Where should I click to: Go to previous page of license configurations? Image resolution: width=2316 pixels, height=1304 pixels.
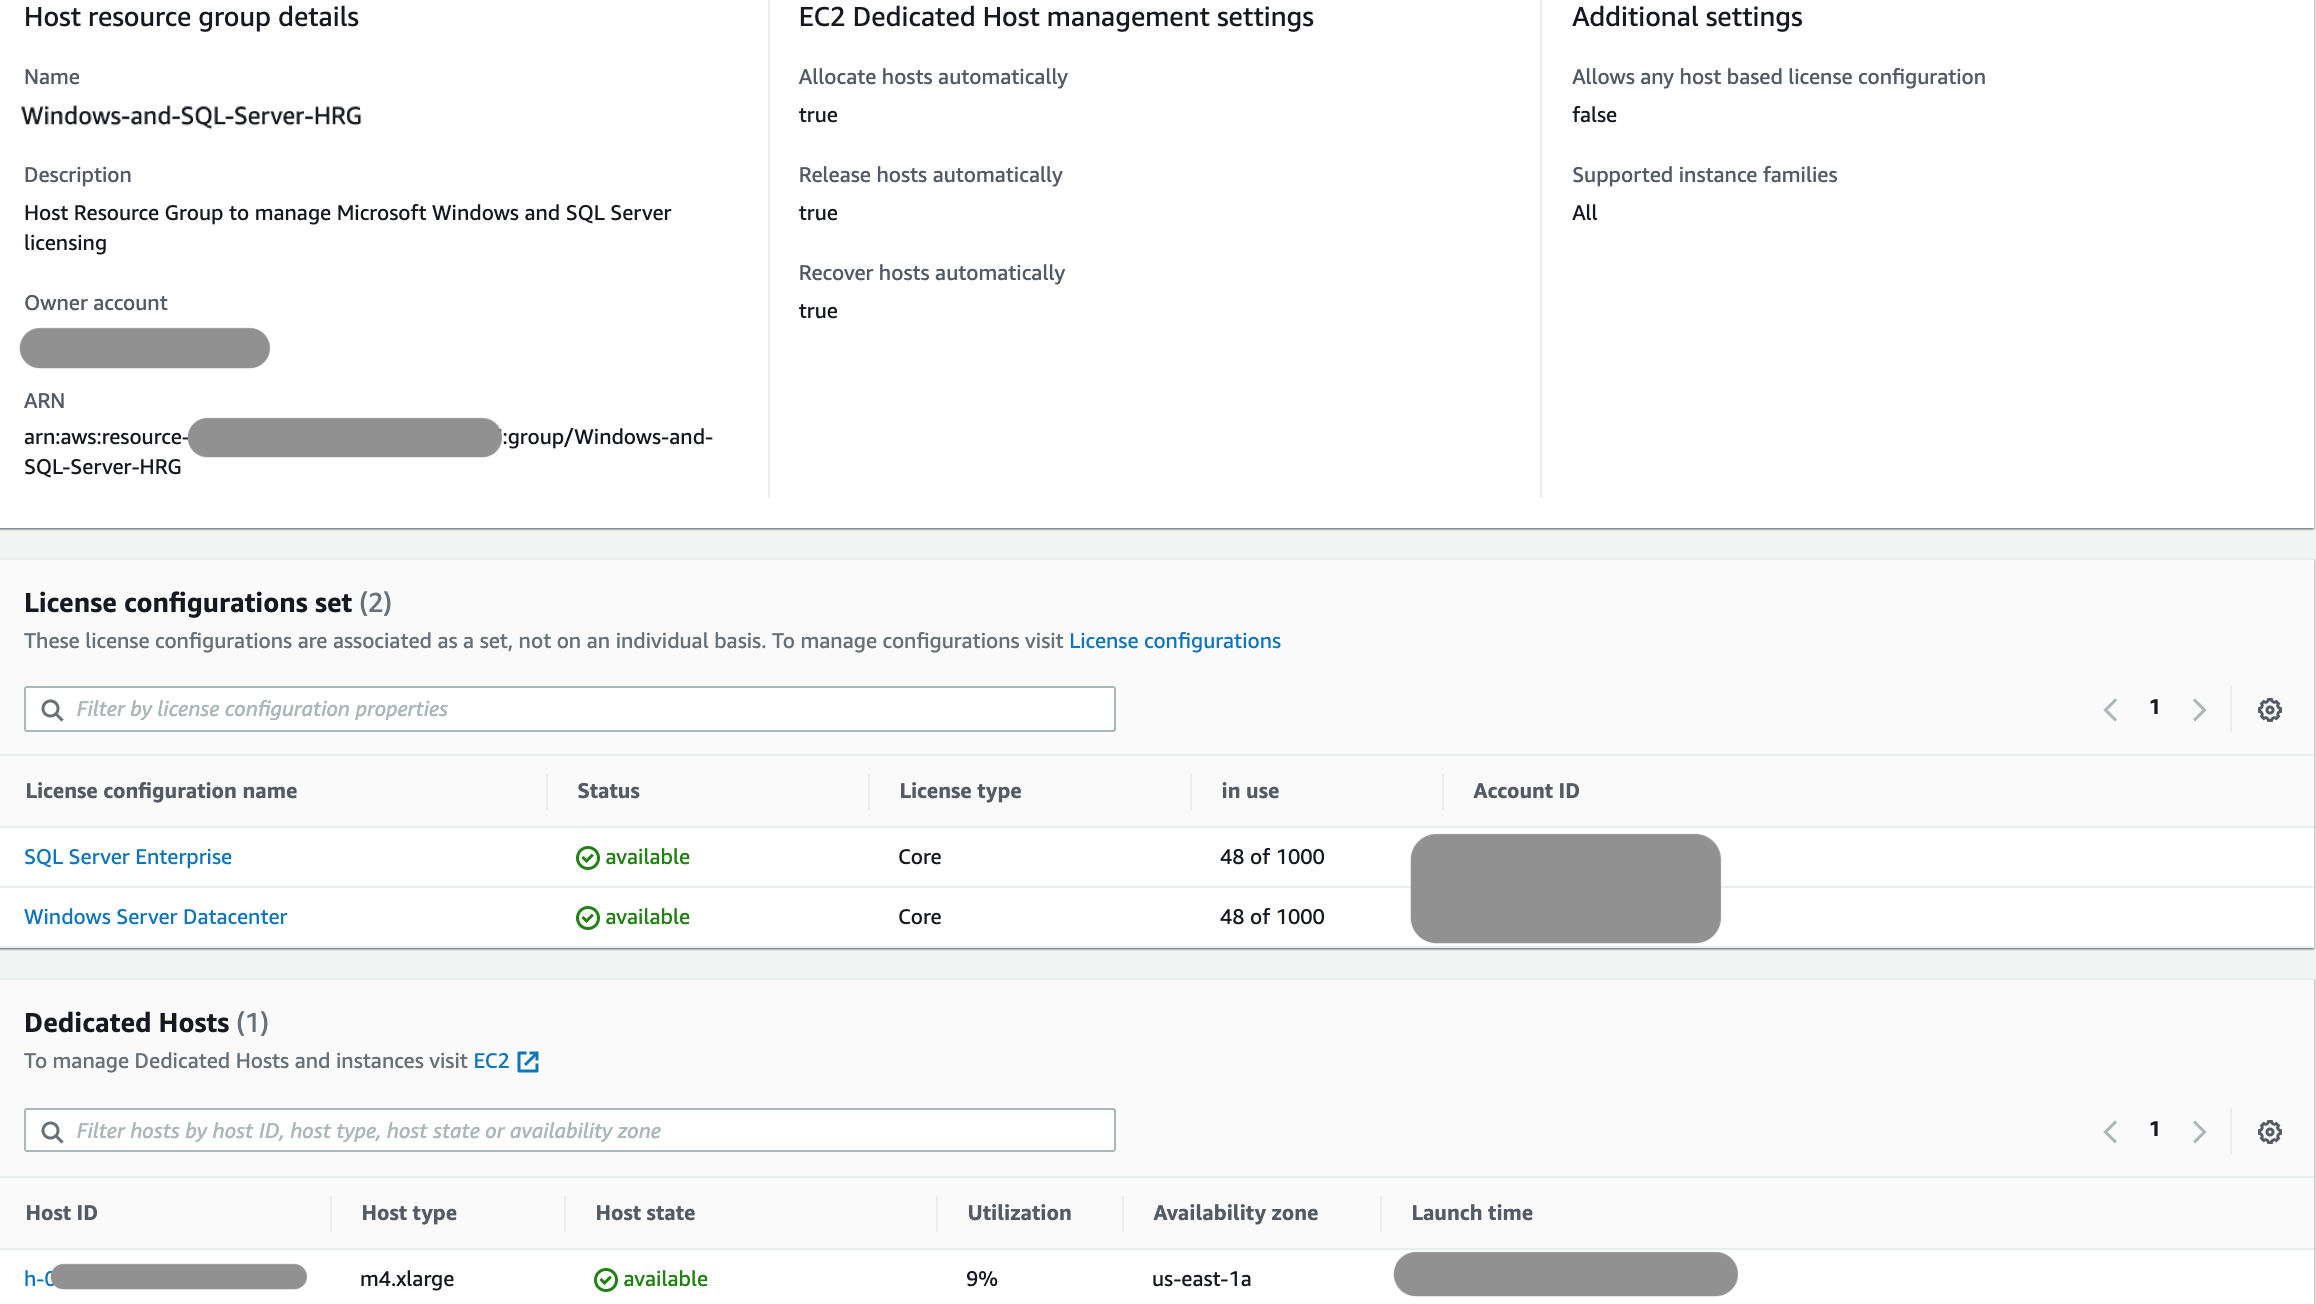tap(2111, 710)
